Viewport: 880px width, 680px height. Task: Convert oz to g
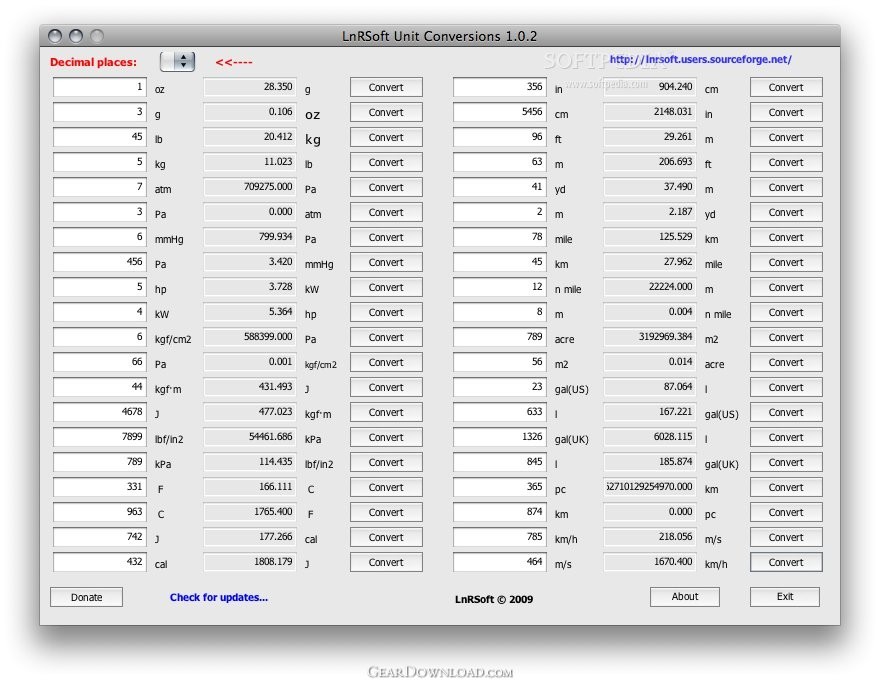[x=386, y=88]
